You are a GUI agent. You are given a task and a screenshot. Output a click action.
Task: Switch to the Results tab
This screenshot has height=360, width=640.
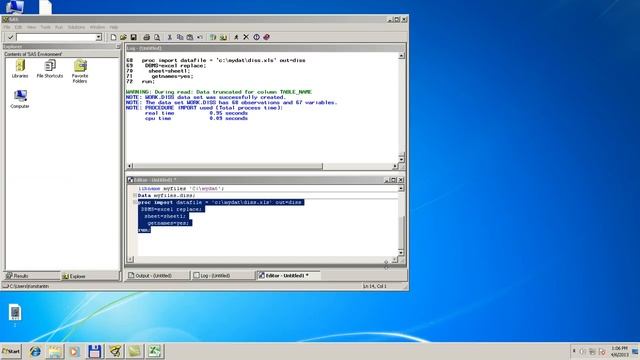click(x=32, y=276)
